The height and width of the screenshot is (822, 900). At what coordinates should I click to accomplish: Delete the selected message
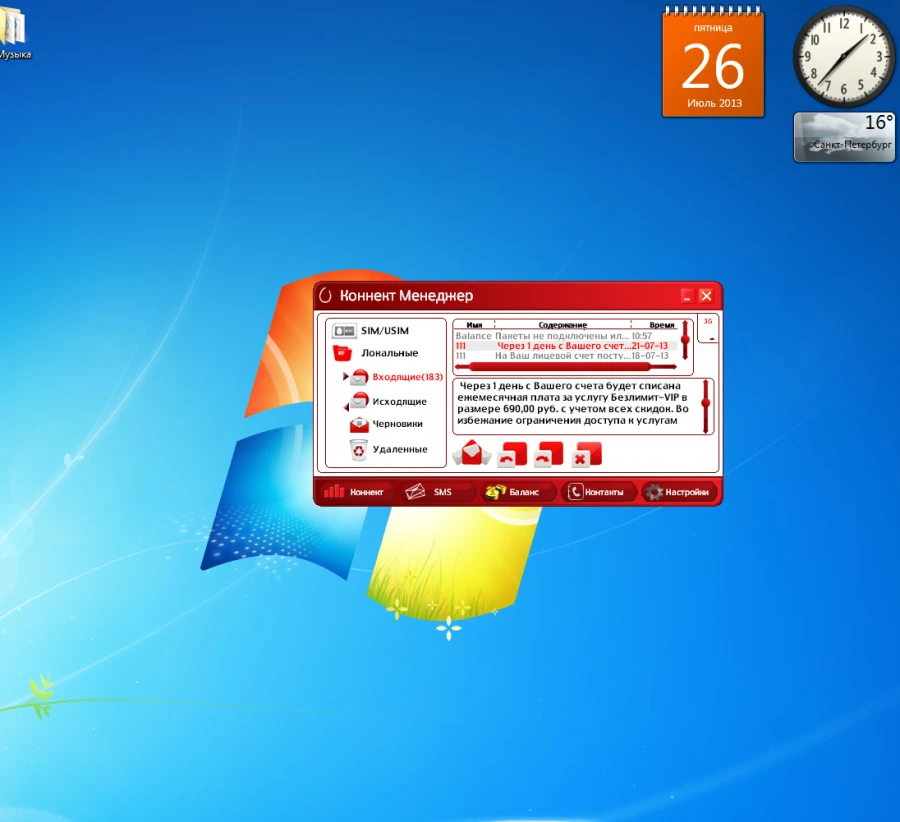pos(587,454)
